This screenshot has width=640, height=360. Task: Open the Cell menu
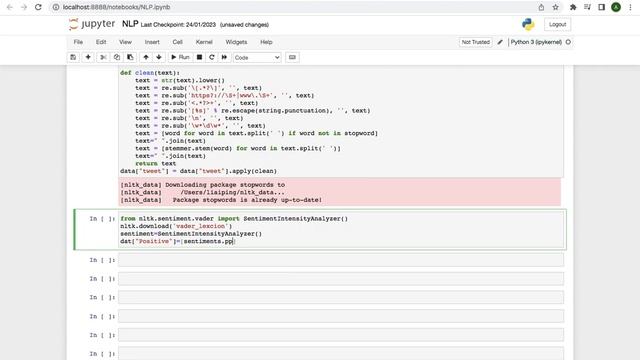point(177,42)
